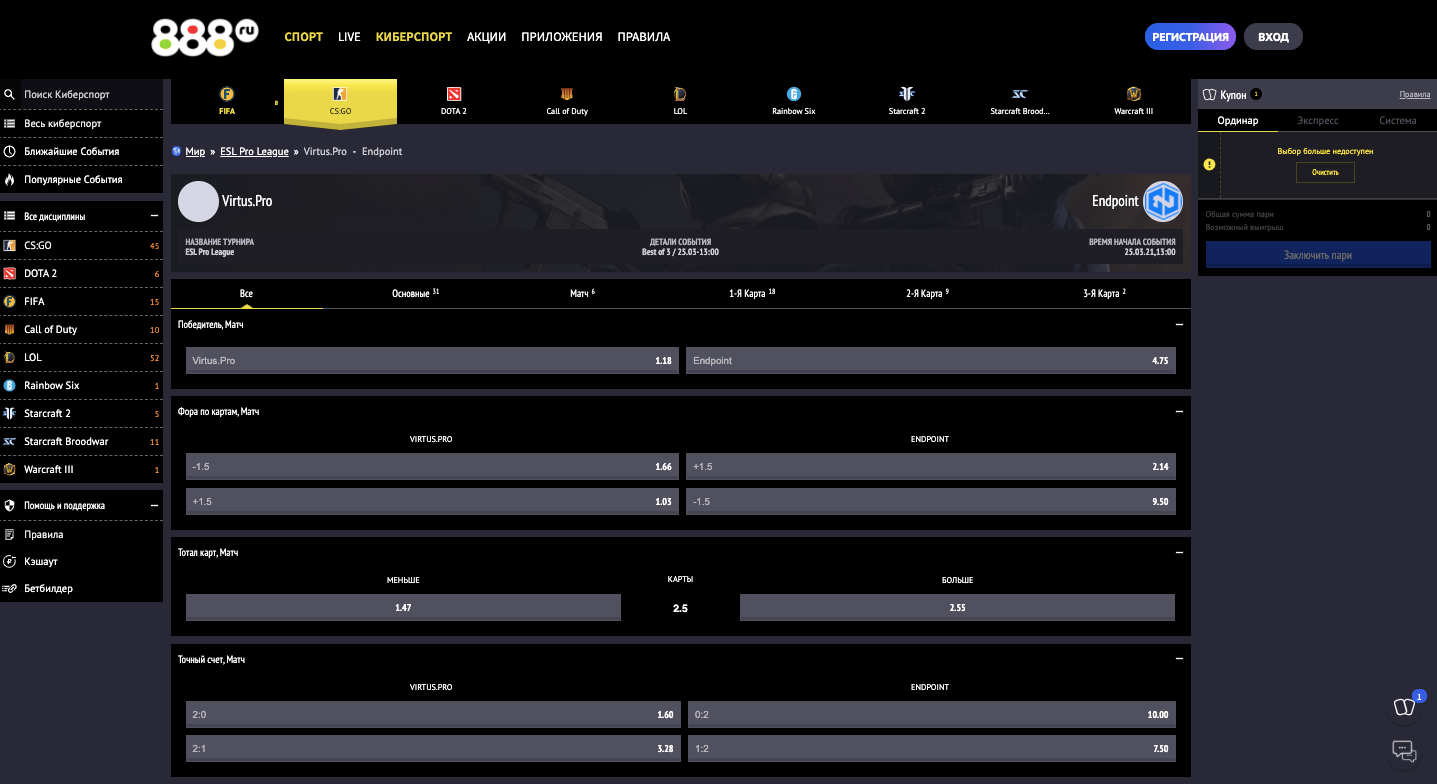Click the LOL icon in sidebar list
This screenshot has width=1437, height=784.
[10, 357]
